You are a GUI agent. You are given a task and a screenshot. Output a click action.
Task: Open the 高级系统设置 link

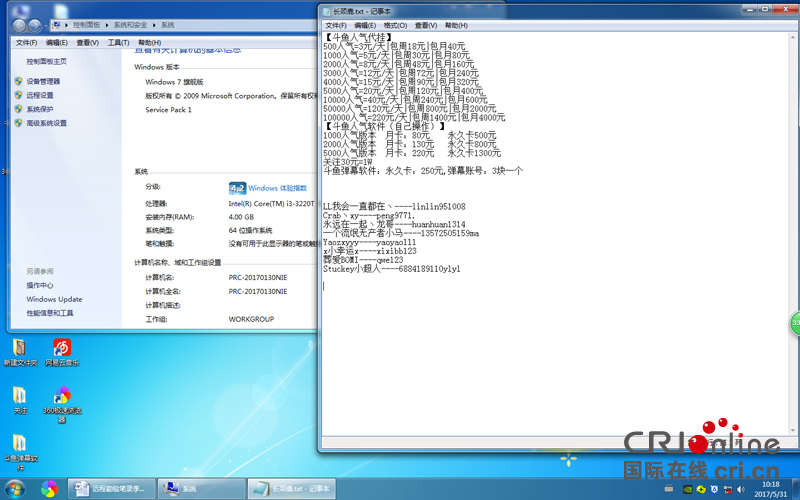(46, 122)
